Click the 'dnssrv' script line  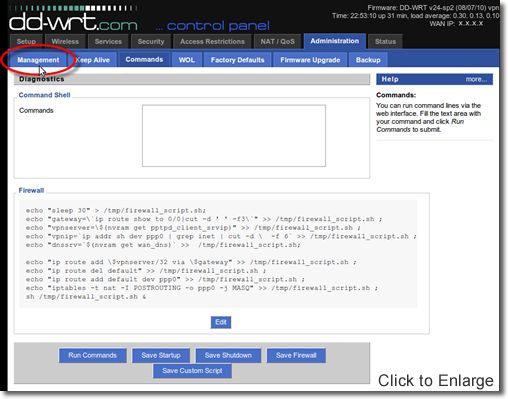point(163,245)
